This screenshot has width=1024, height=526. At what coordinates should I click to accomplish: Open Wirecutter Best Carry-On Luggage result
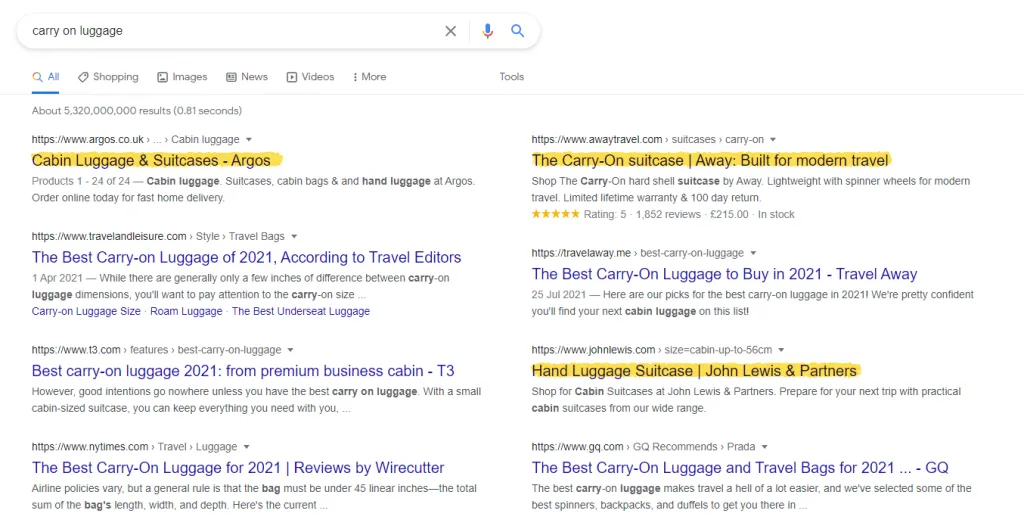point(238,468)
